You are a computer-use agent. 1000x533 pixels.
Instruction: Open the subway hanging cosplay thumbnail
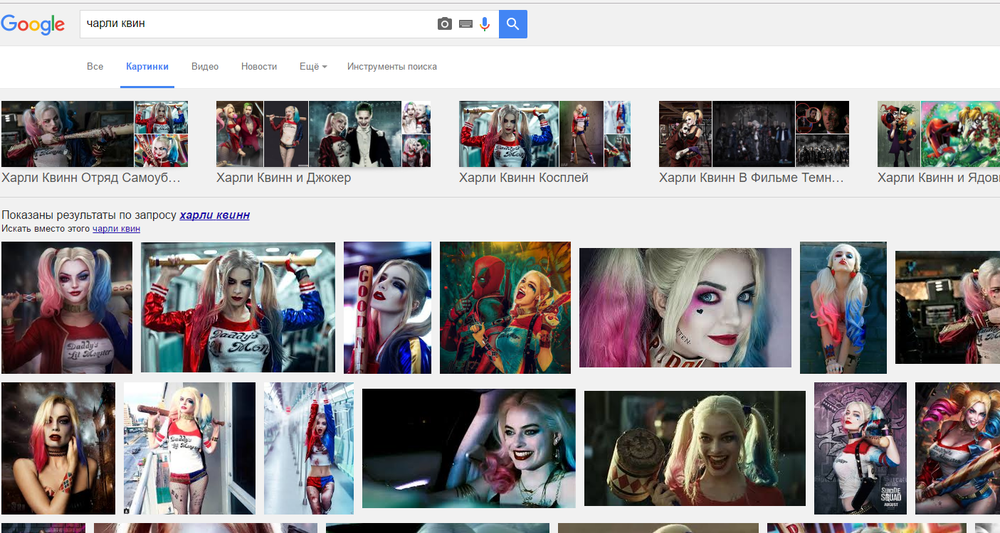point(309,448)
